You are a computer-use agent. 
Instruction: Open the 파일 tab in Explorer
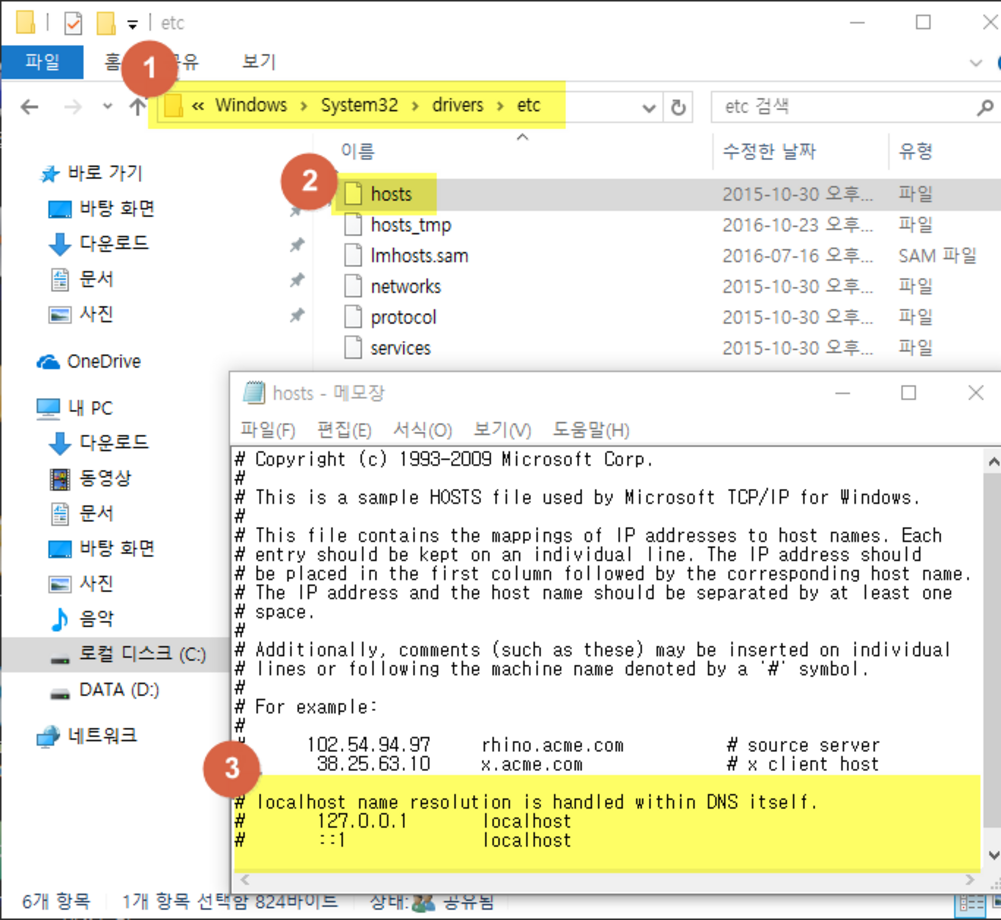(42, 62)
